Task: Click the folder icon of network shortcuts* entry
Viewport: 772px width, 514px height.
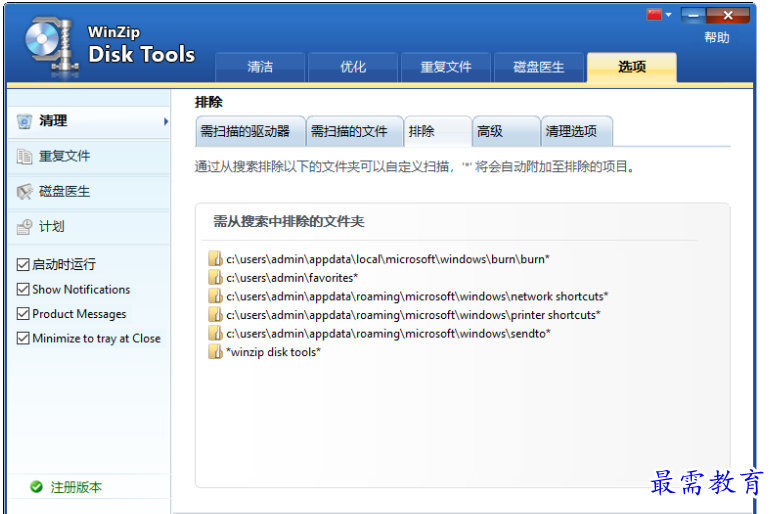Action: (215, 296)
